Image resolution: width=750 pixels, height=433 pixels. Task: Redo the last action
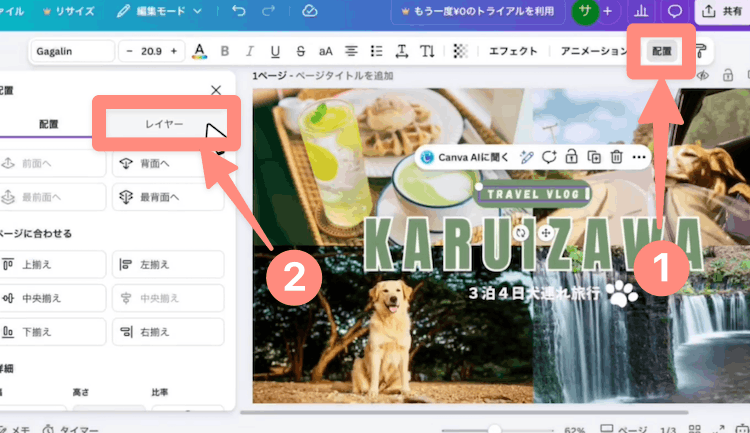point(268,11)
